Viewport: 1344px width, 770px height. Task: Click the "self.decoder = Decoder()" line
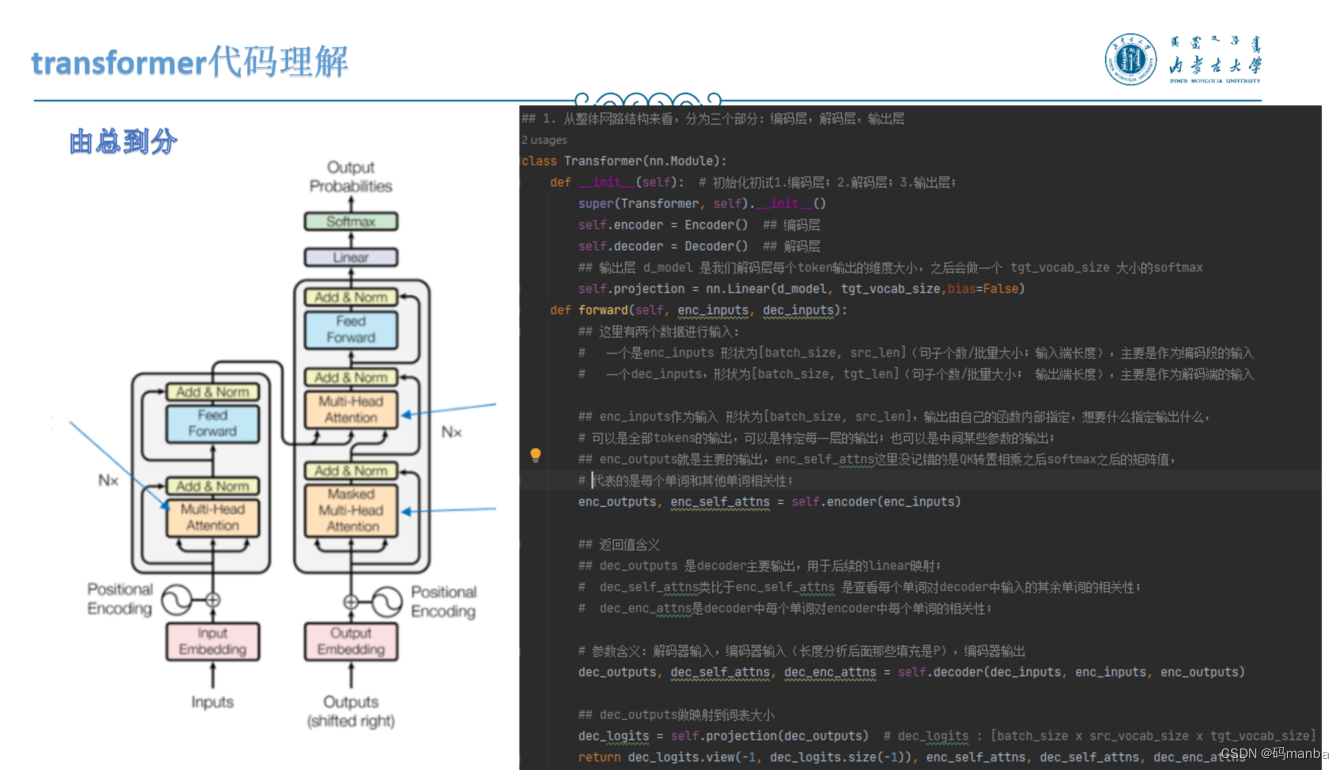coord(663,246)
